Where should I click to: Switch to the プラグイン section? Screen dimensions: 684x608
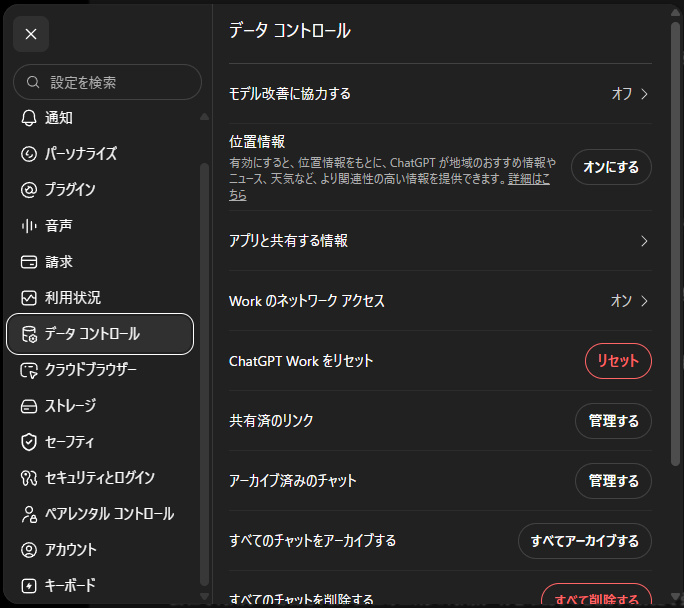point(100,190)
